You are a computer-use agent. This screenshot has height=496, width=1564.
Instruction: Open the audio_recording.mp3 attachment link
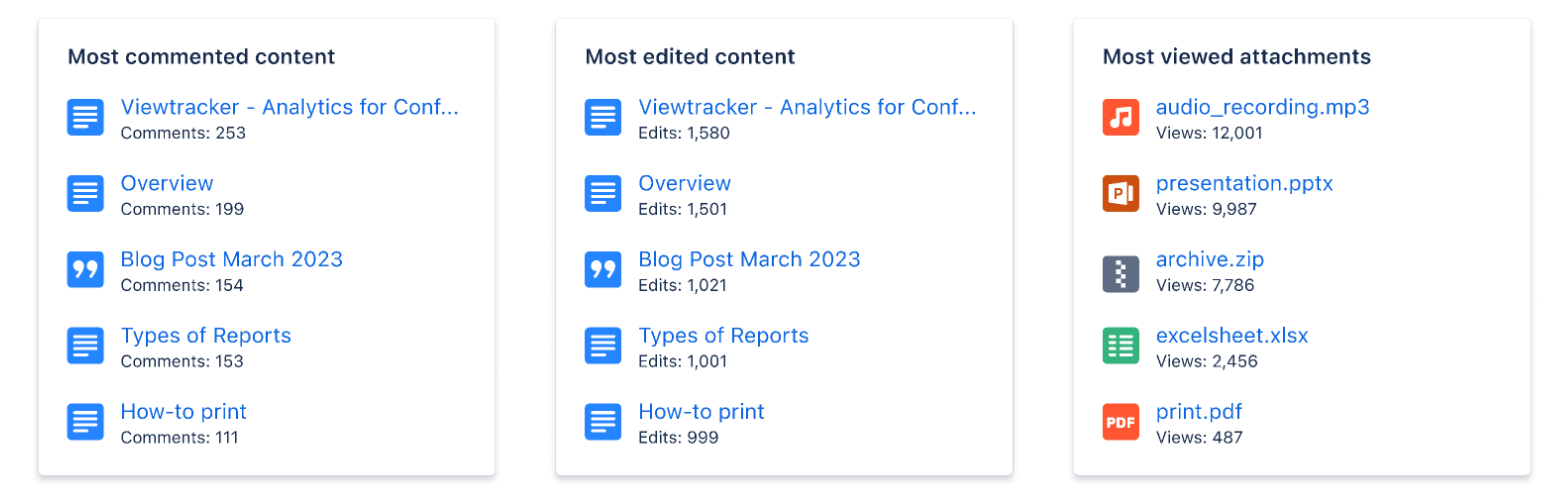[x=1262, y=107]
